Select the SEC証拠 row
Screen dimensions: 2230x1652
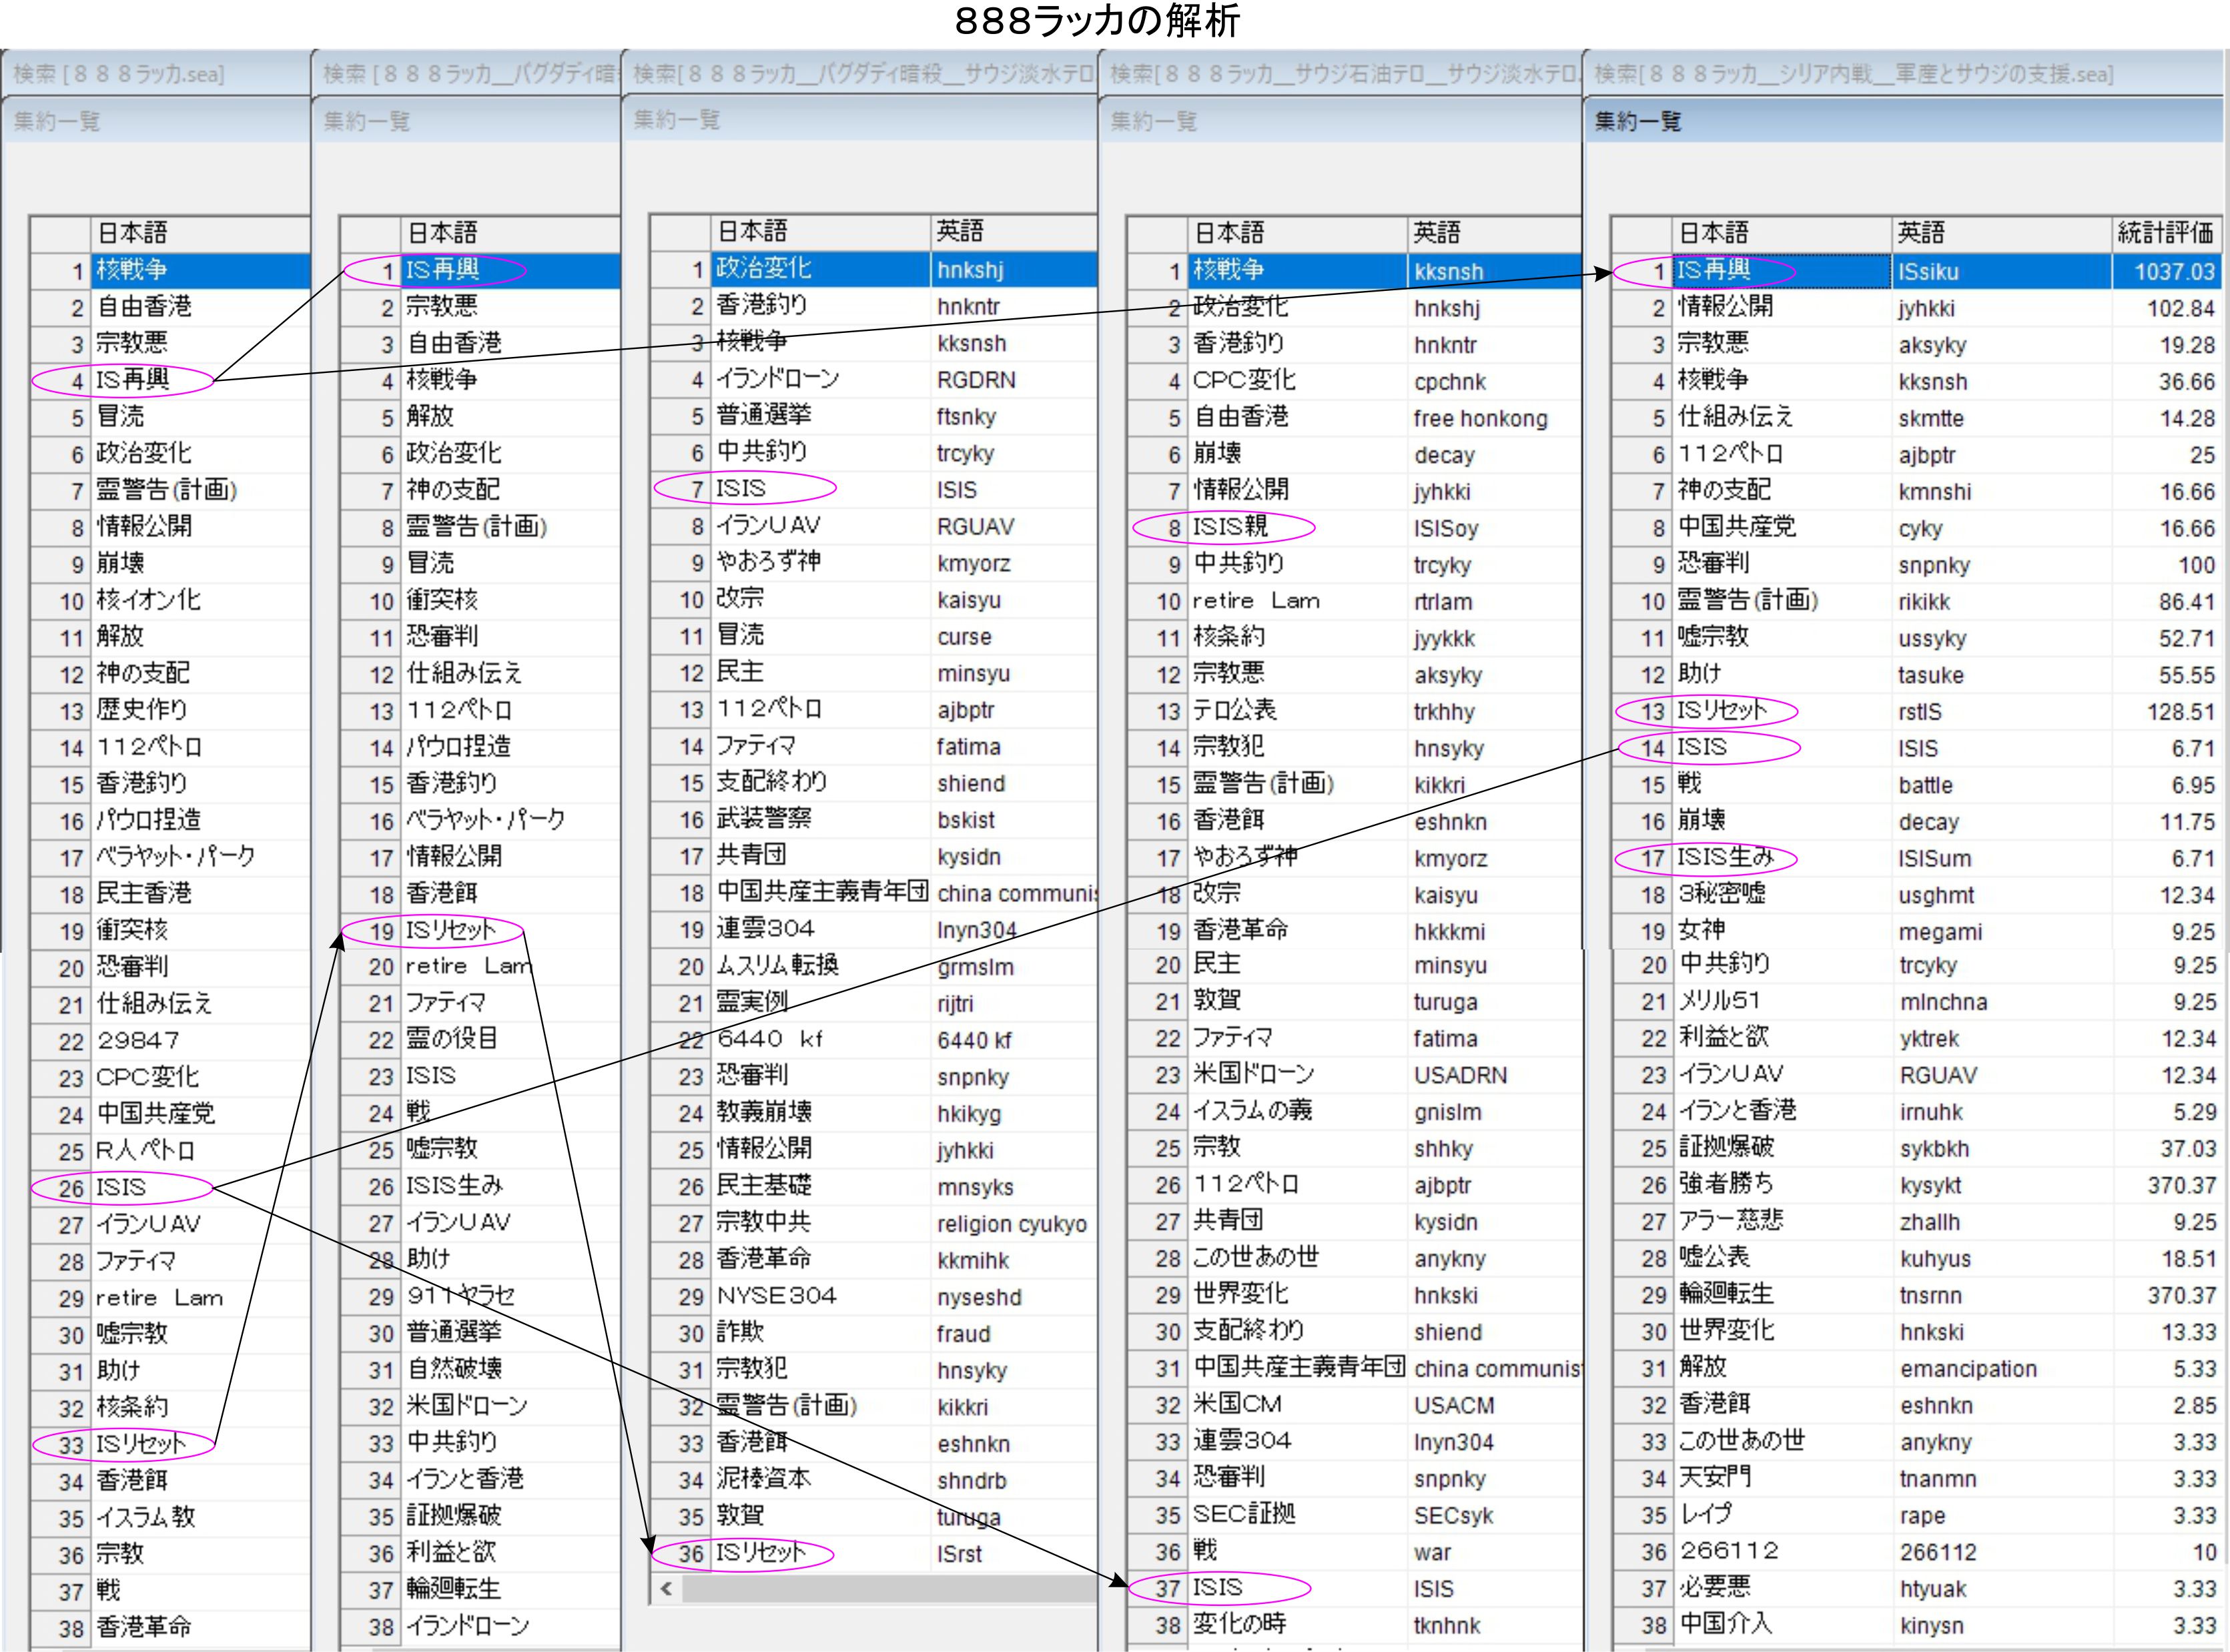click(1243, 1514)
